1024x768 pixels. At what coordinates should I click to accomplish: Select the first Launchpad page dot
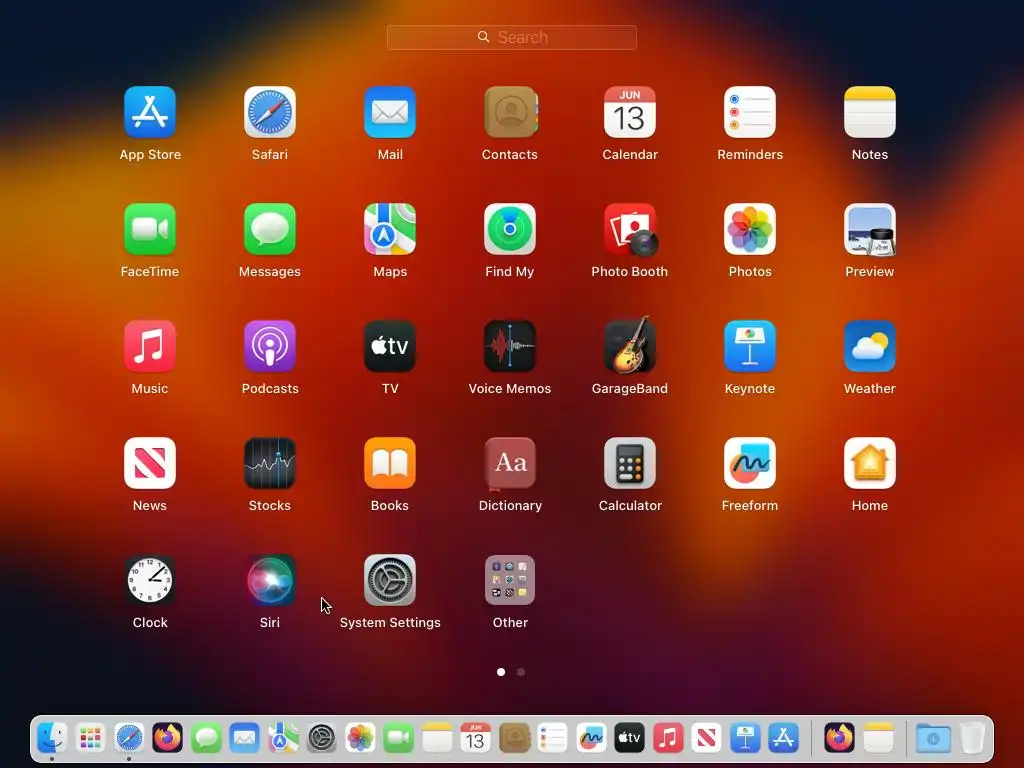(501, 671)
